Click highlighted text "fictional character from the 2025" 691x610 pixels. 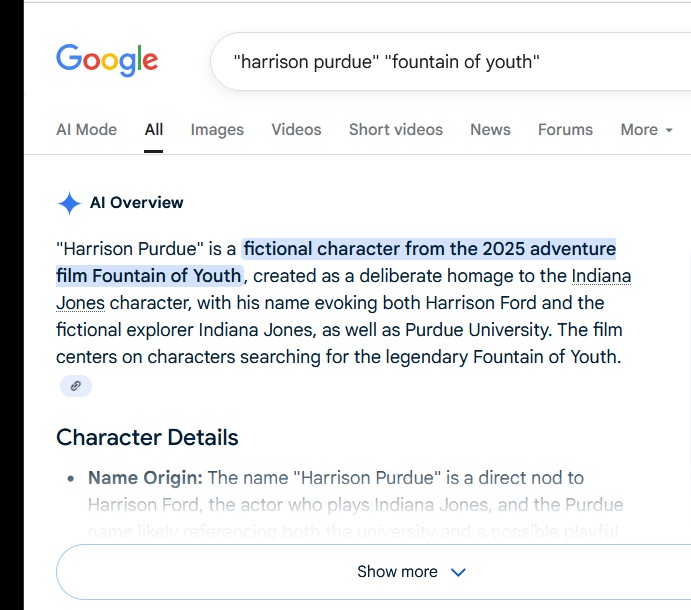point(429,248)
